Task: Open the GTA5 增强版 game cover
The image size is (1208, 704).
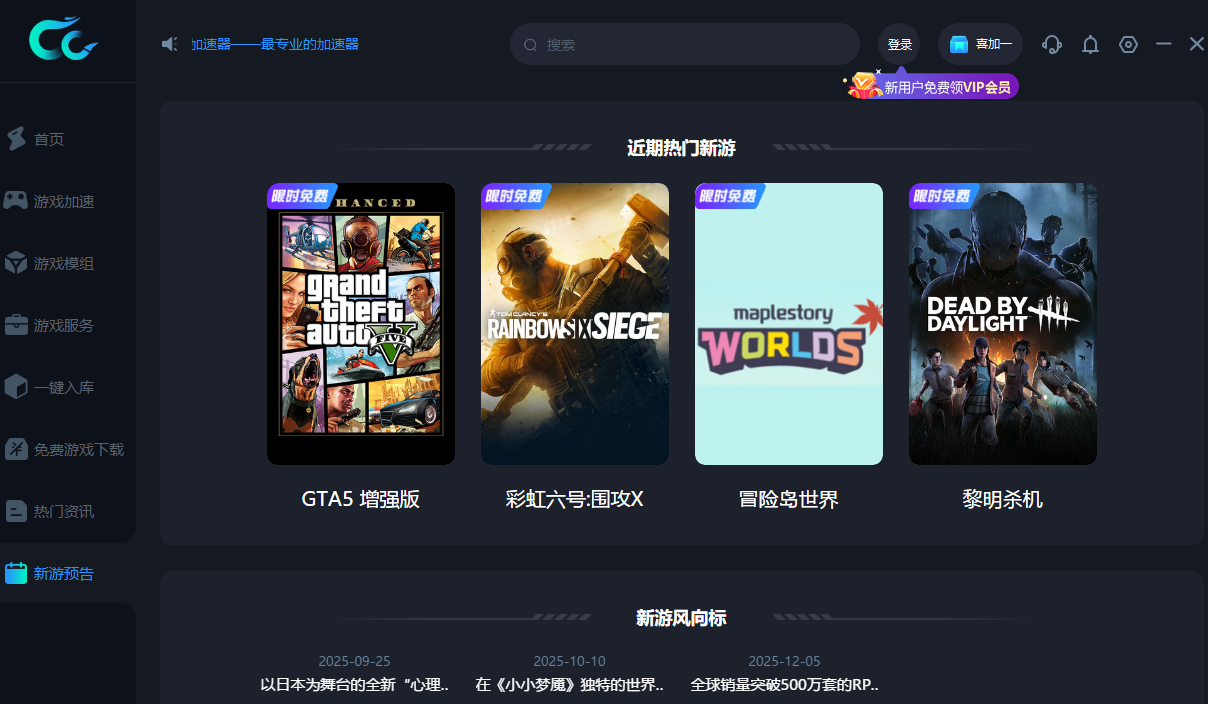Action: (361, 324)
